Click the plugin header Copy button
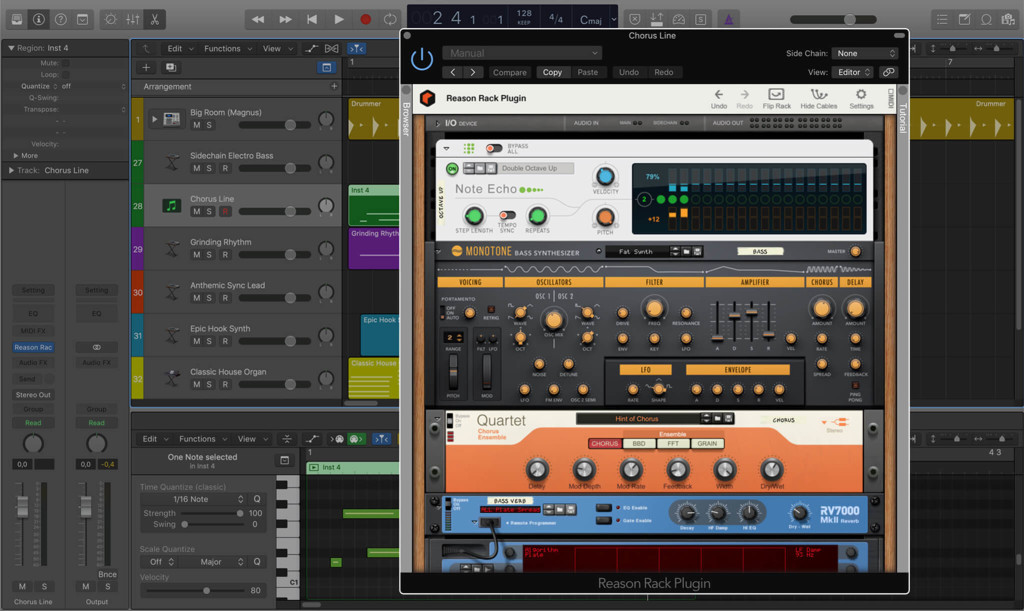 click(x=552, y=72)
